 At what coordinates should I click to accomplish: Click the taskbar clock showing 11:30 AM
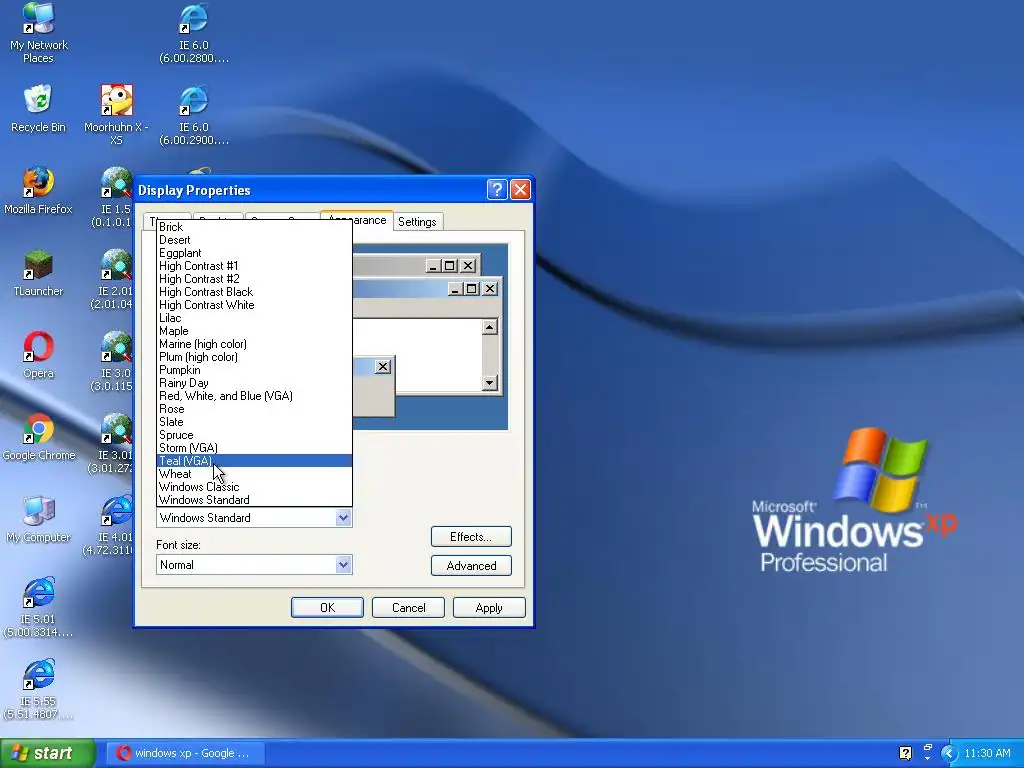(x=987, y=753)
